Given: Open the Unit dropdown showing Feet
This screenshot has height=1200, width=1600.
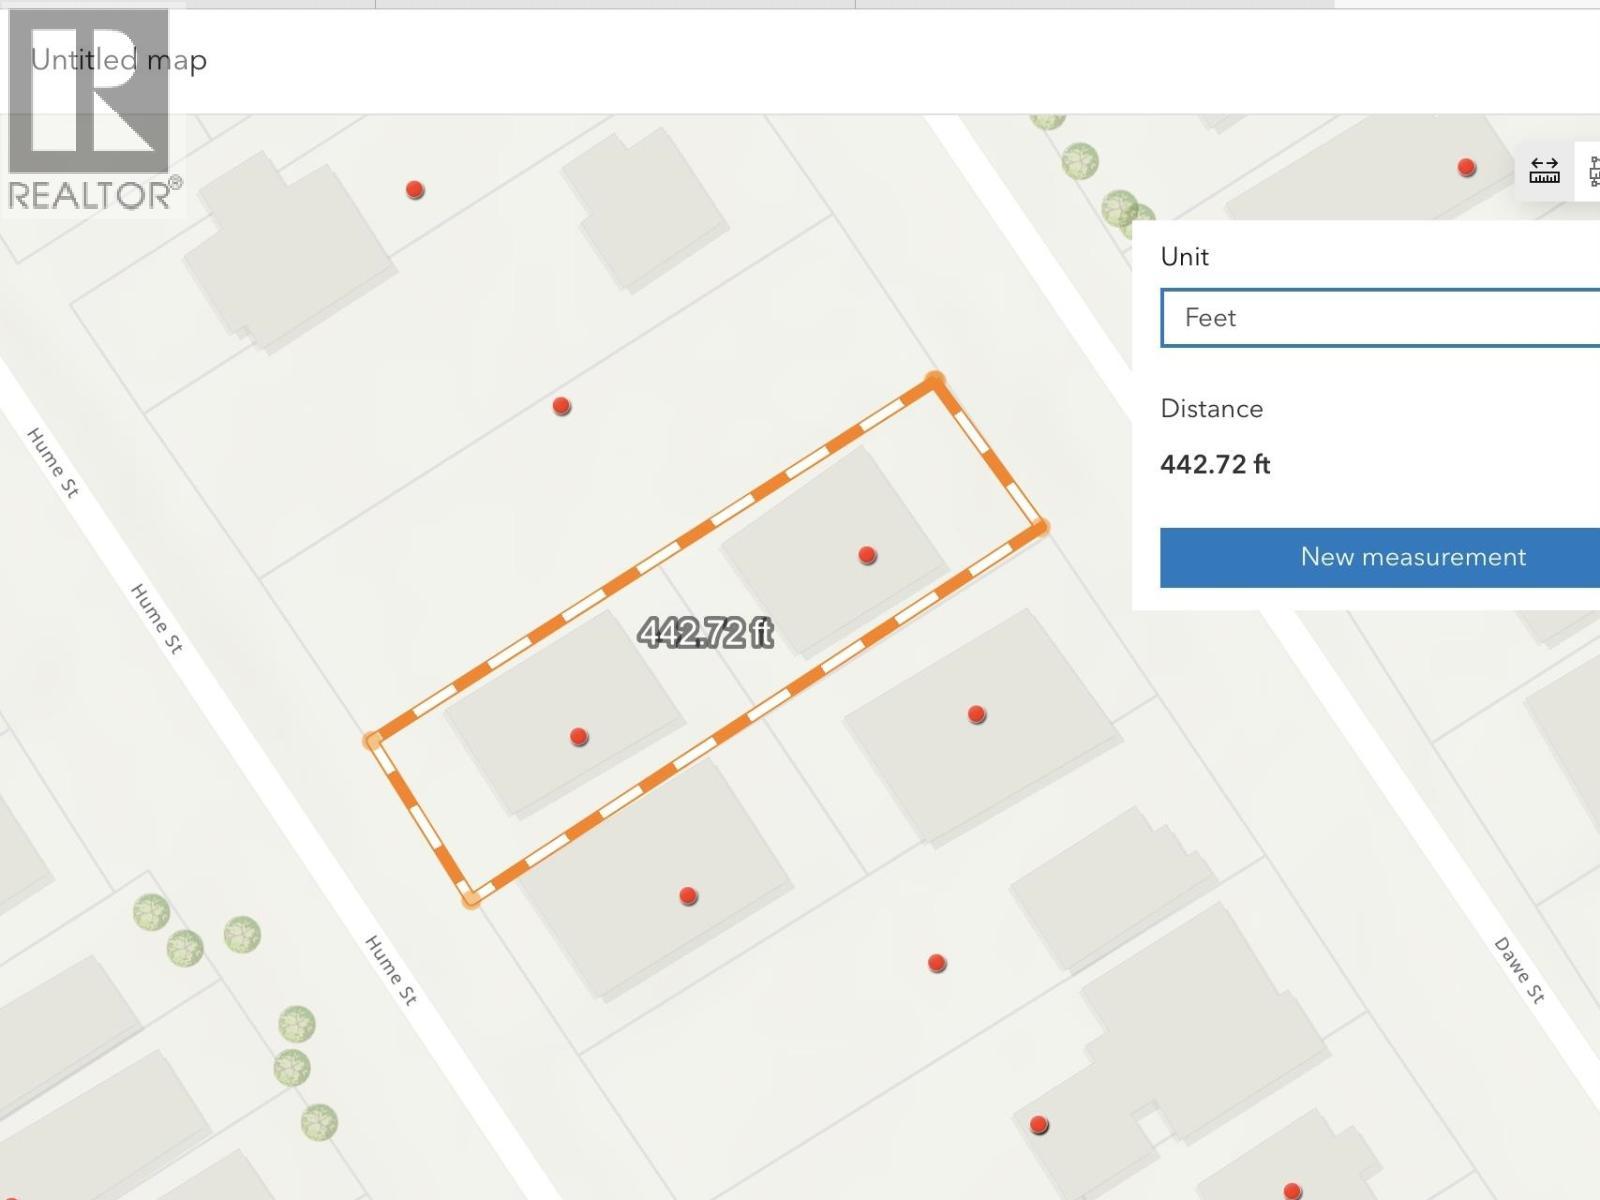Looking at the screenshot, I should (x=1380, y=318).
